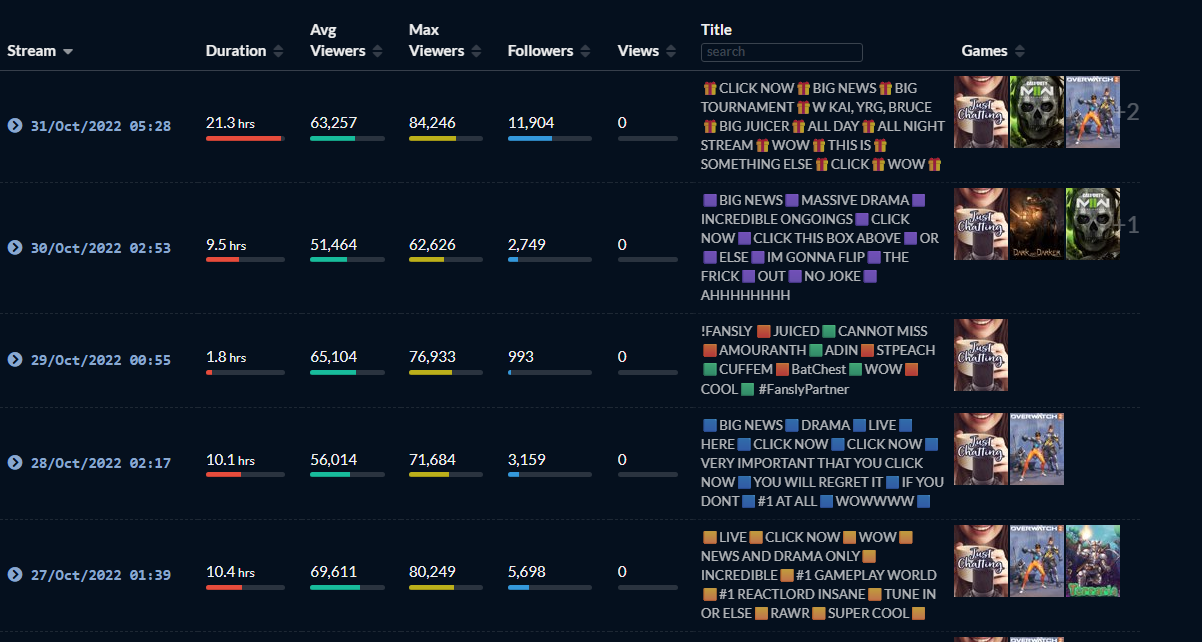The width and height of the screenshot is (1202, 642).
Task: Sort by Duration column sort icon
Action: pos(278,51)
